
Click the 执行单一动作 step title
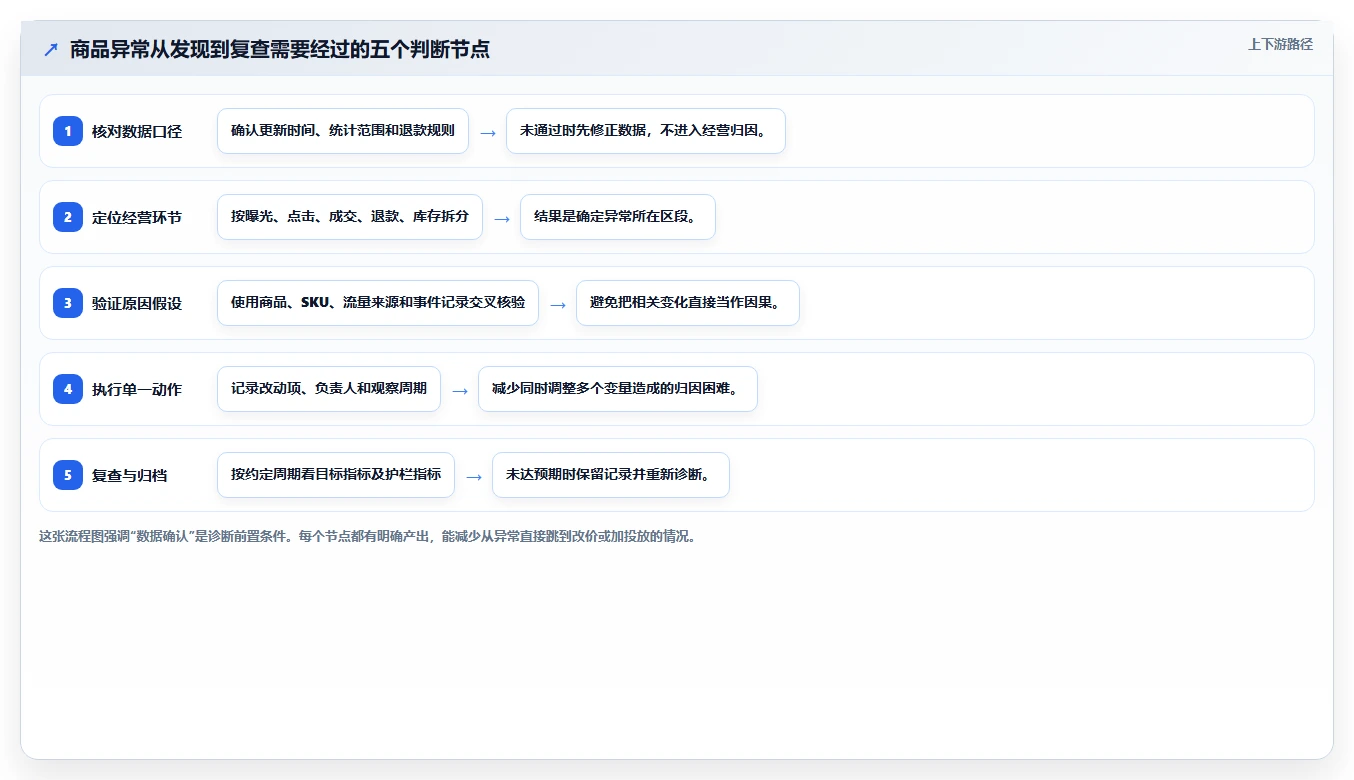pyautogui.click(x=137, y=389)
